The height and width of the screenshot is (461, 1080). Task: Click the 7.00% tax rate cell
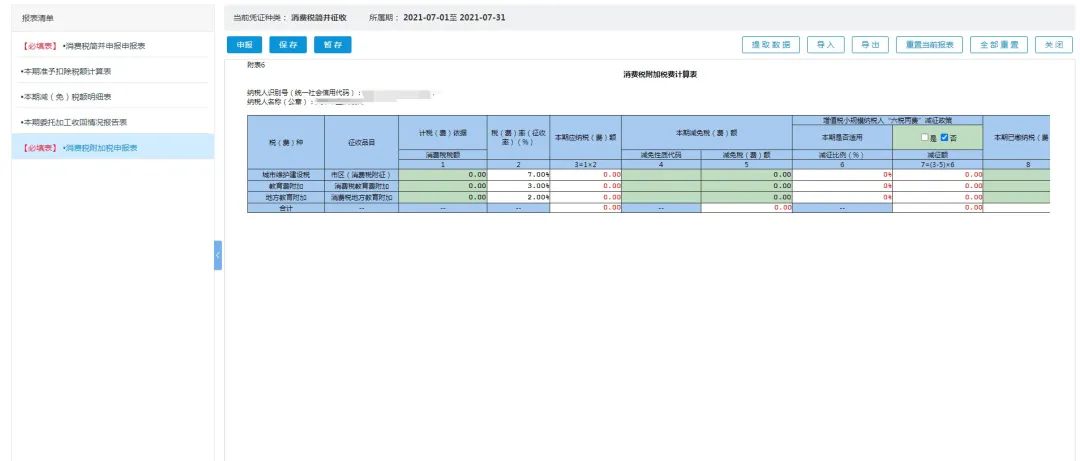click(x=519, y=175)
